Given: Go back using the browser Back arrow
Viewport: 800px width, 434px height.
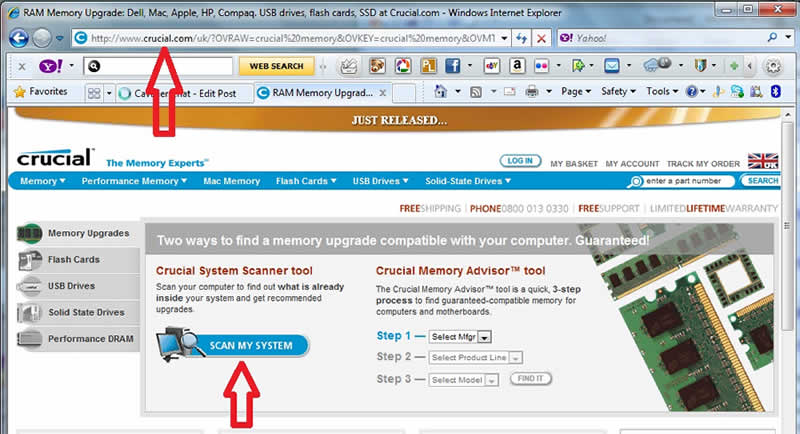Looking at the screenshot, I should (18, 38).
